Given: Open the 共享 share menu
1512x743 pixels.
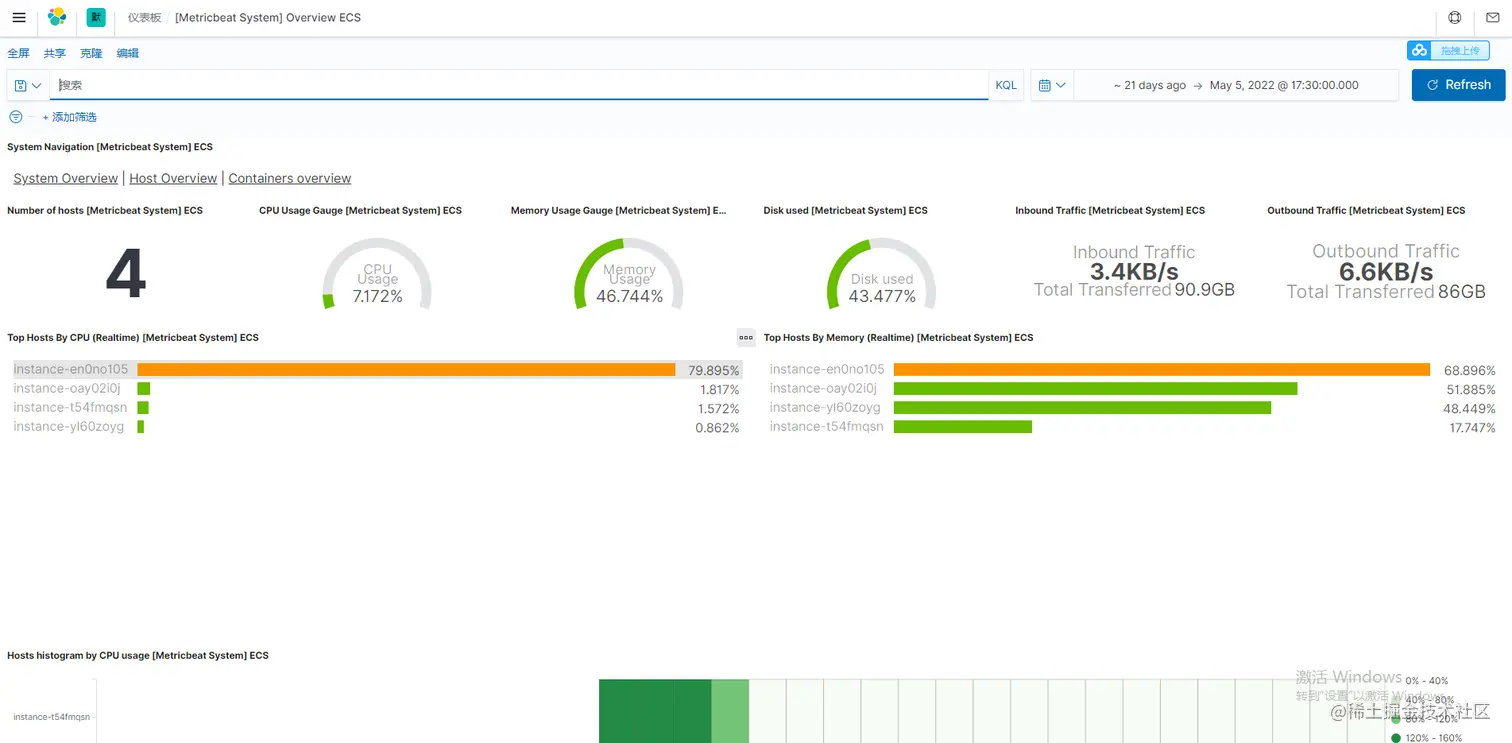Looking at the screenshot, I should coord(55,53).
